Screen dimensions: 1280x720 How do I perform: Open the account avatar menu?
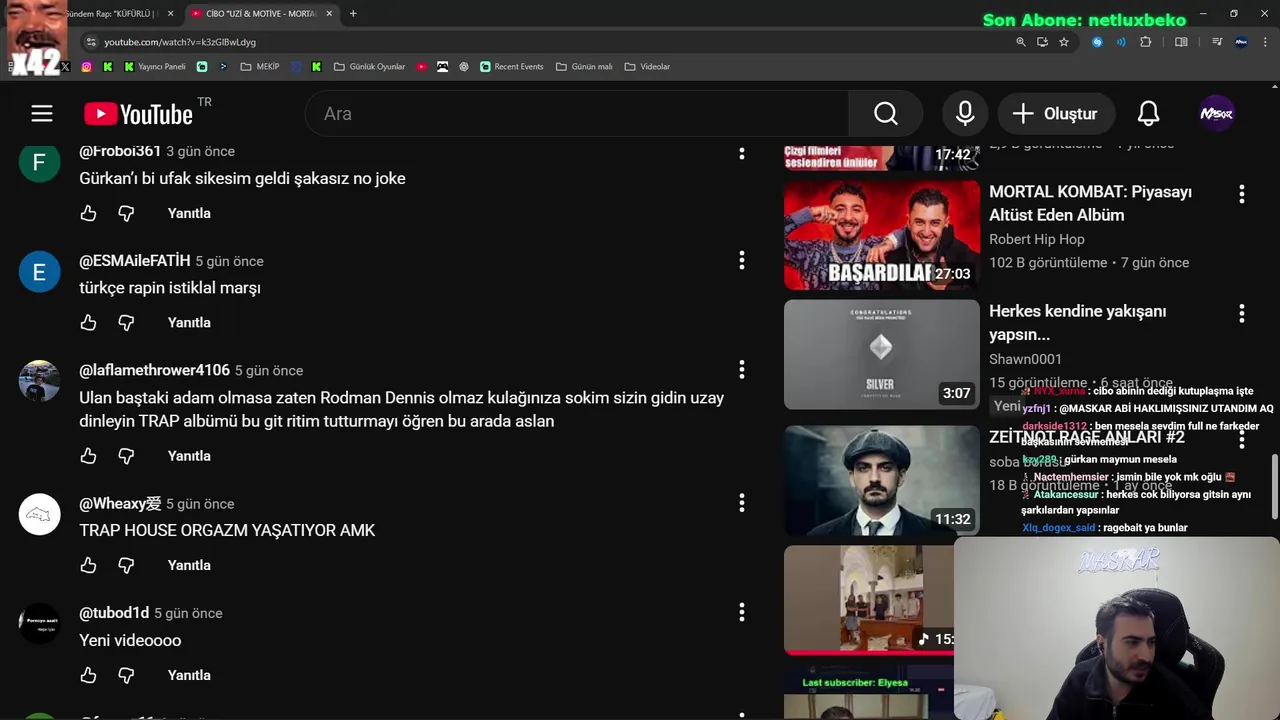point(1217,114)
